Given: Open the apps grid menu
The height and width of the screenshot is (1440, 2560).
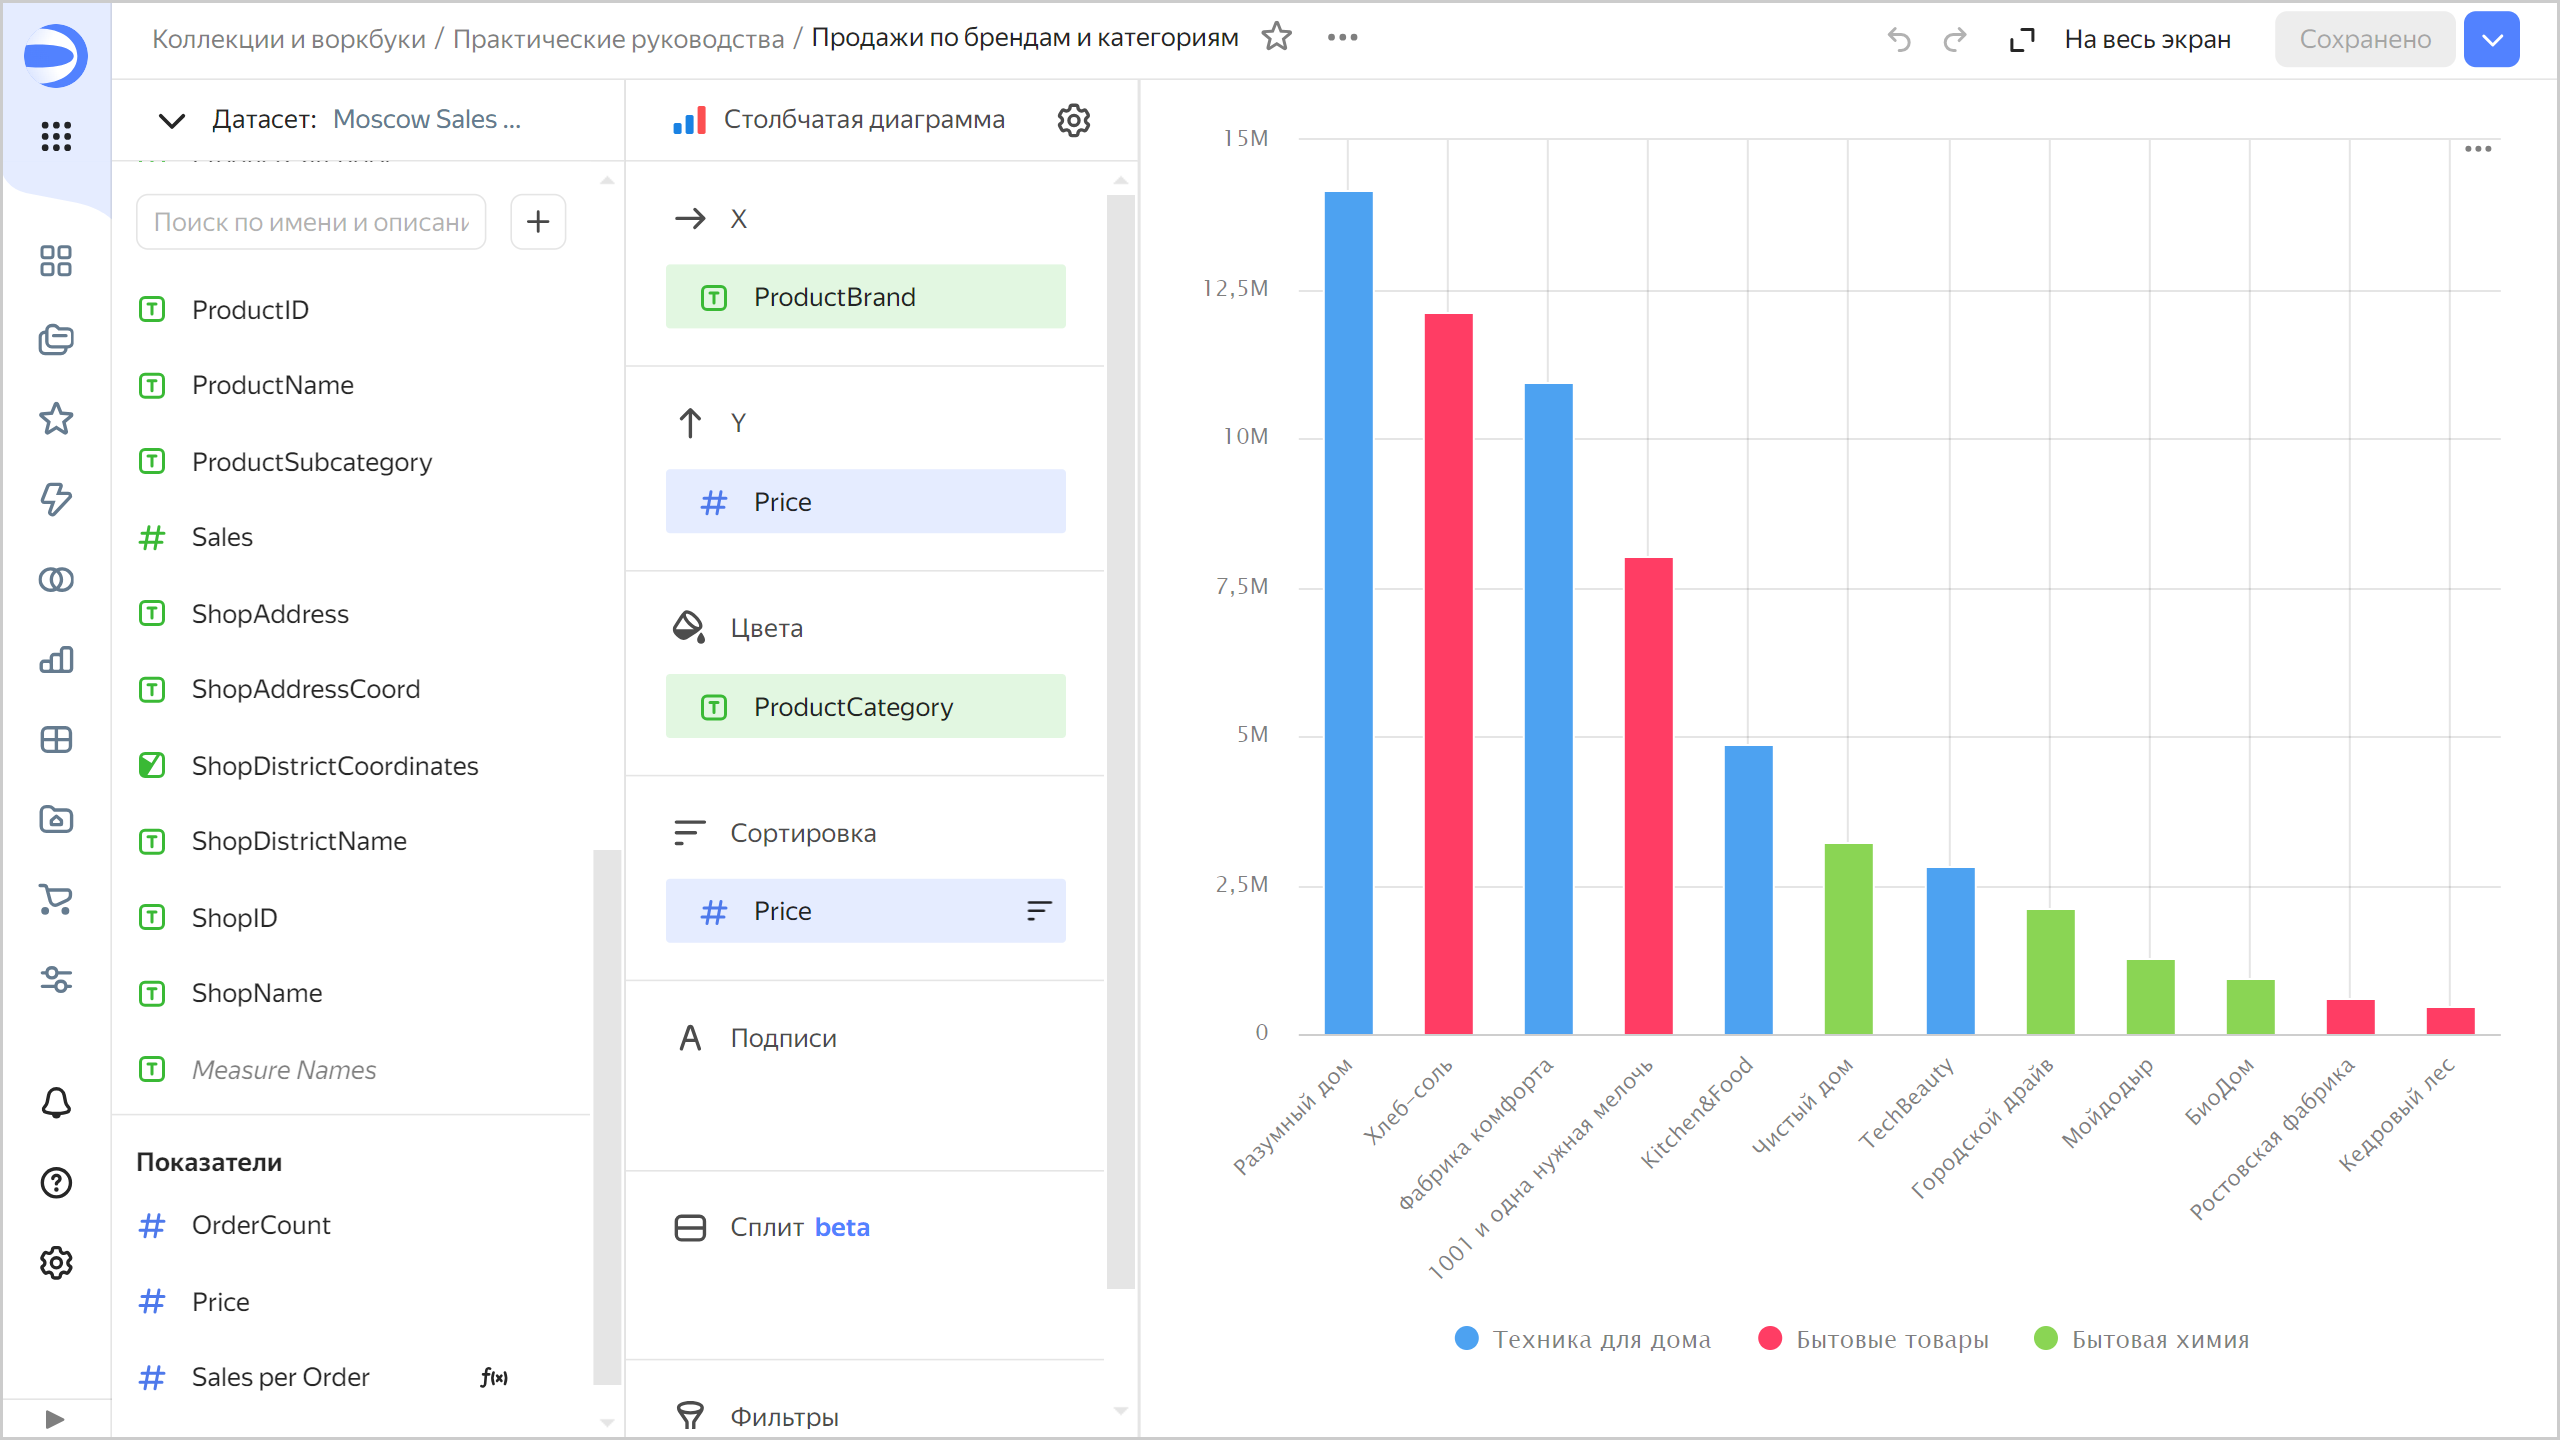Looking at the screenshot, I should [x=56, y=136].
